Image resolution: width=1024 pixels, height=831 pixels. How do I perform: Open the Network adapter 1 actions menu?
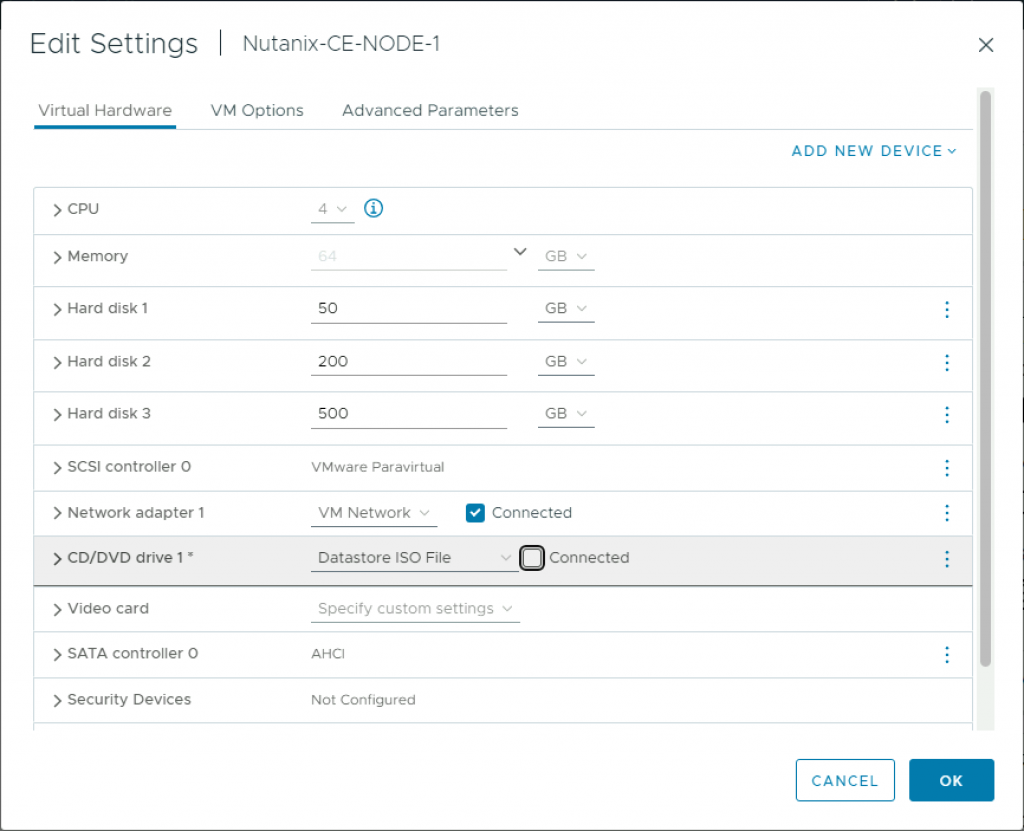pos(946,513)
